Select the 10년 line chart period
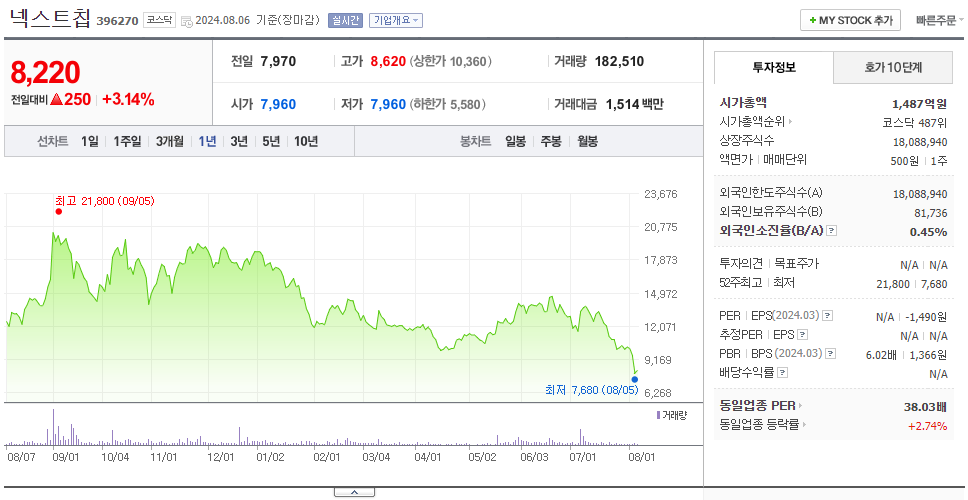This screenshot has width=968, height=500. [306, 141]
